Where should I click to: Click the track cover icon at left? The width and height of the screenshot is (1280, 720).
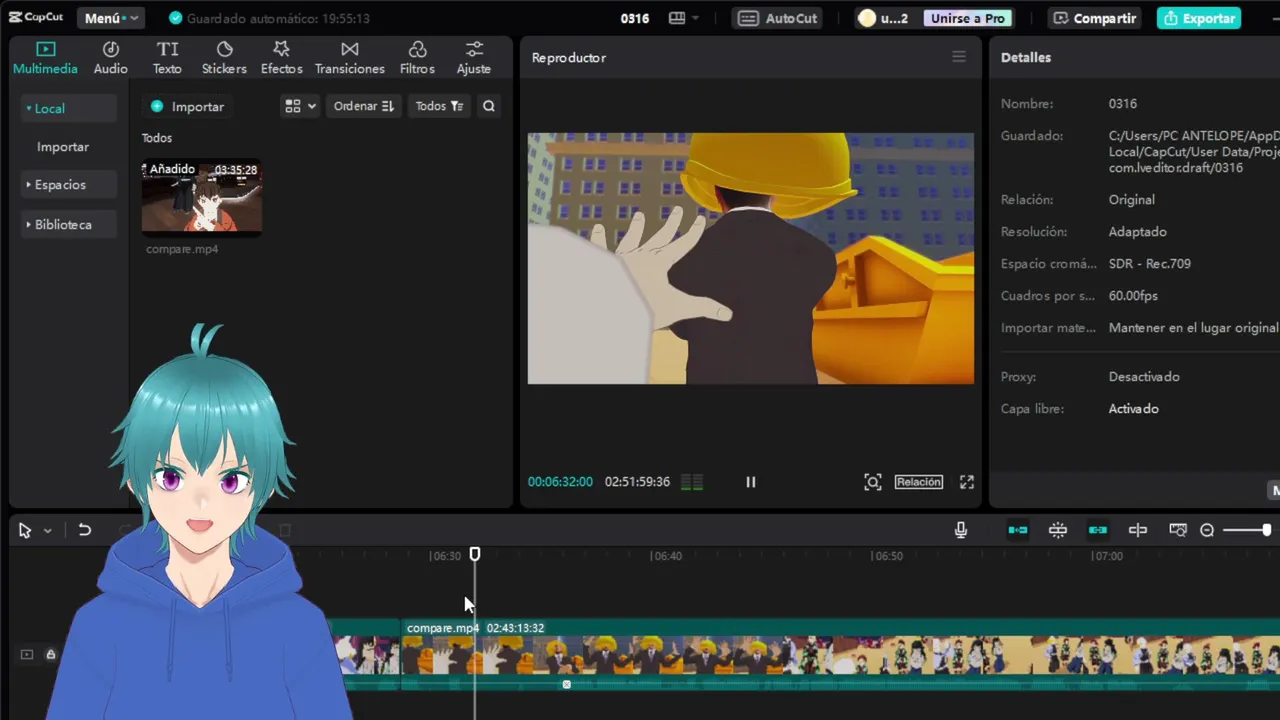tap(27, 655)
